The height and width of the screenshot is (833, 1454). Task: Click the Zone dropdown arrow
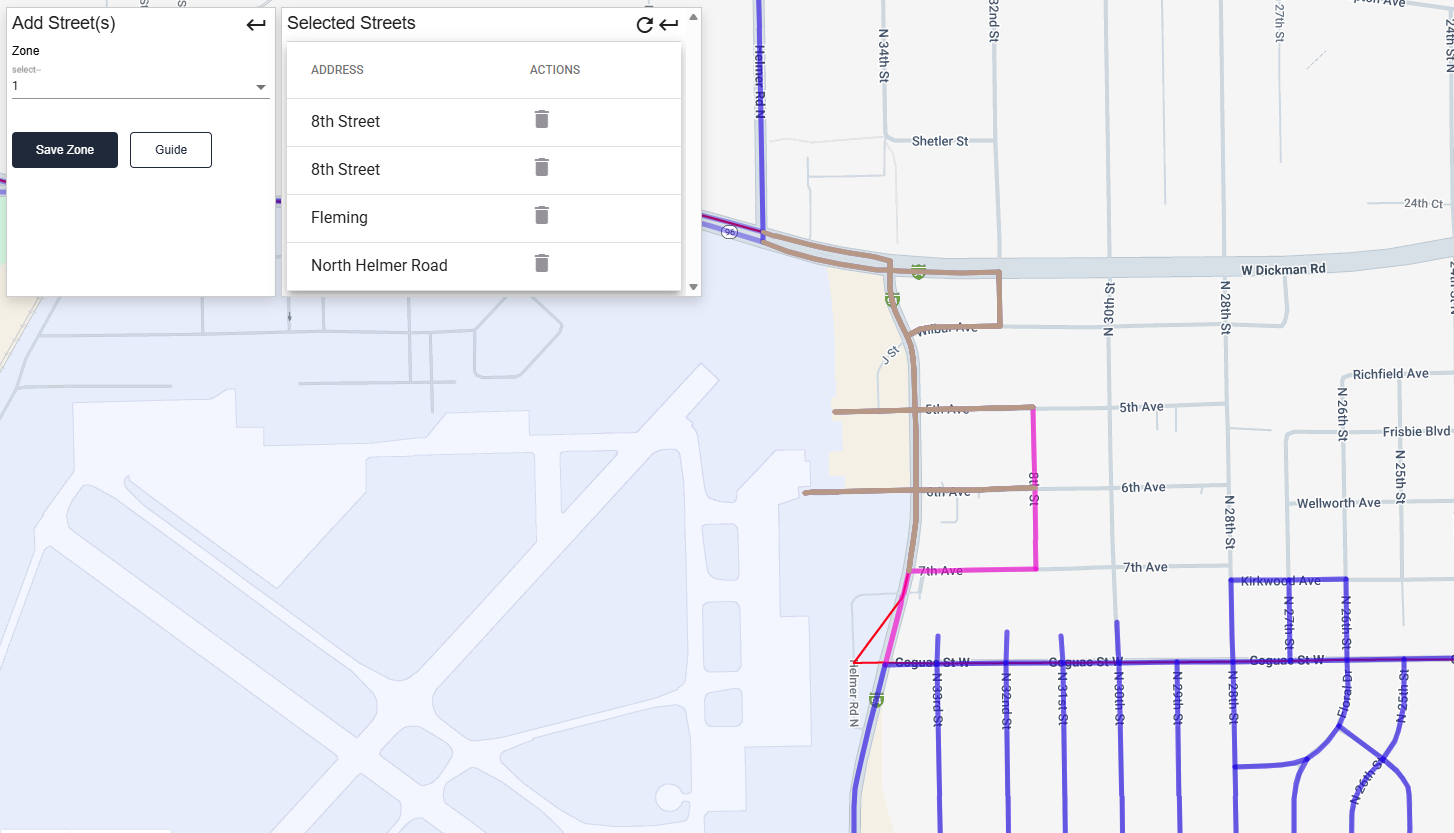(x=261, y=87)
